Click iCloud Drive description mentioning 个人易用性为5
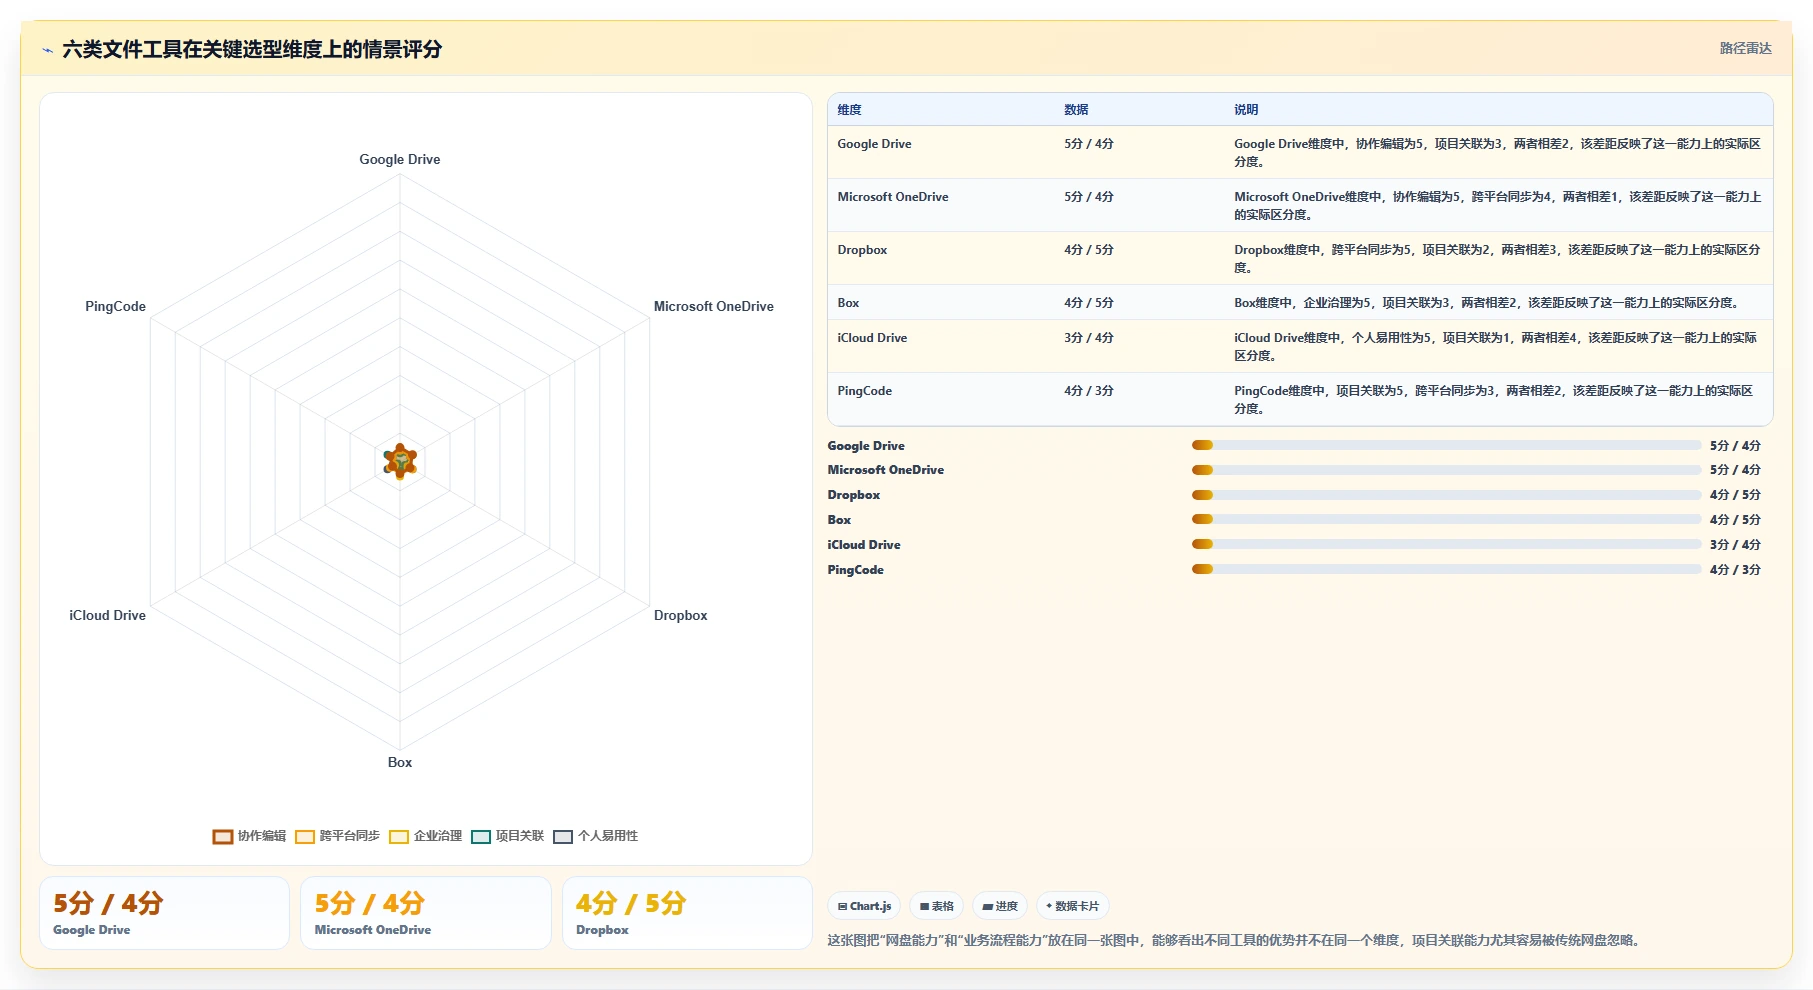The height and width of the screenshot is (990, 1813). 1496,347
